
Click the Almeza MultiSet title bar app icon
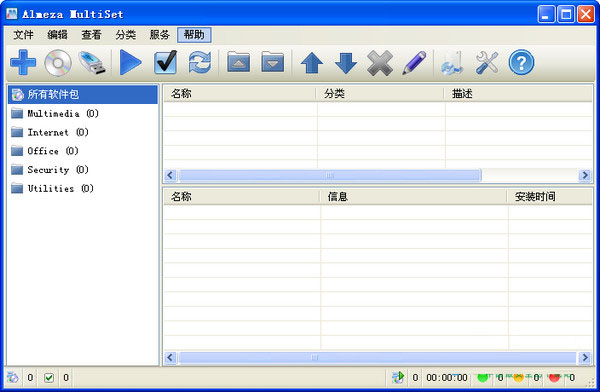click(x=12, y=14)
